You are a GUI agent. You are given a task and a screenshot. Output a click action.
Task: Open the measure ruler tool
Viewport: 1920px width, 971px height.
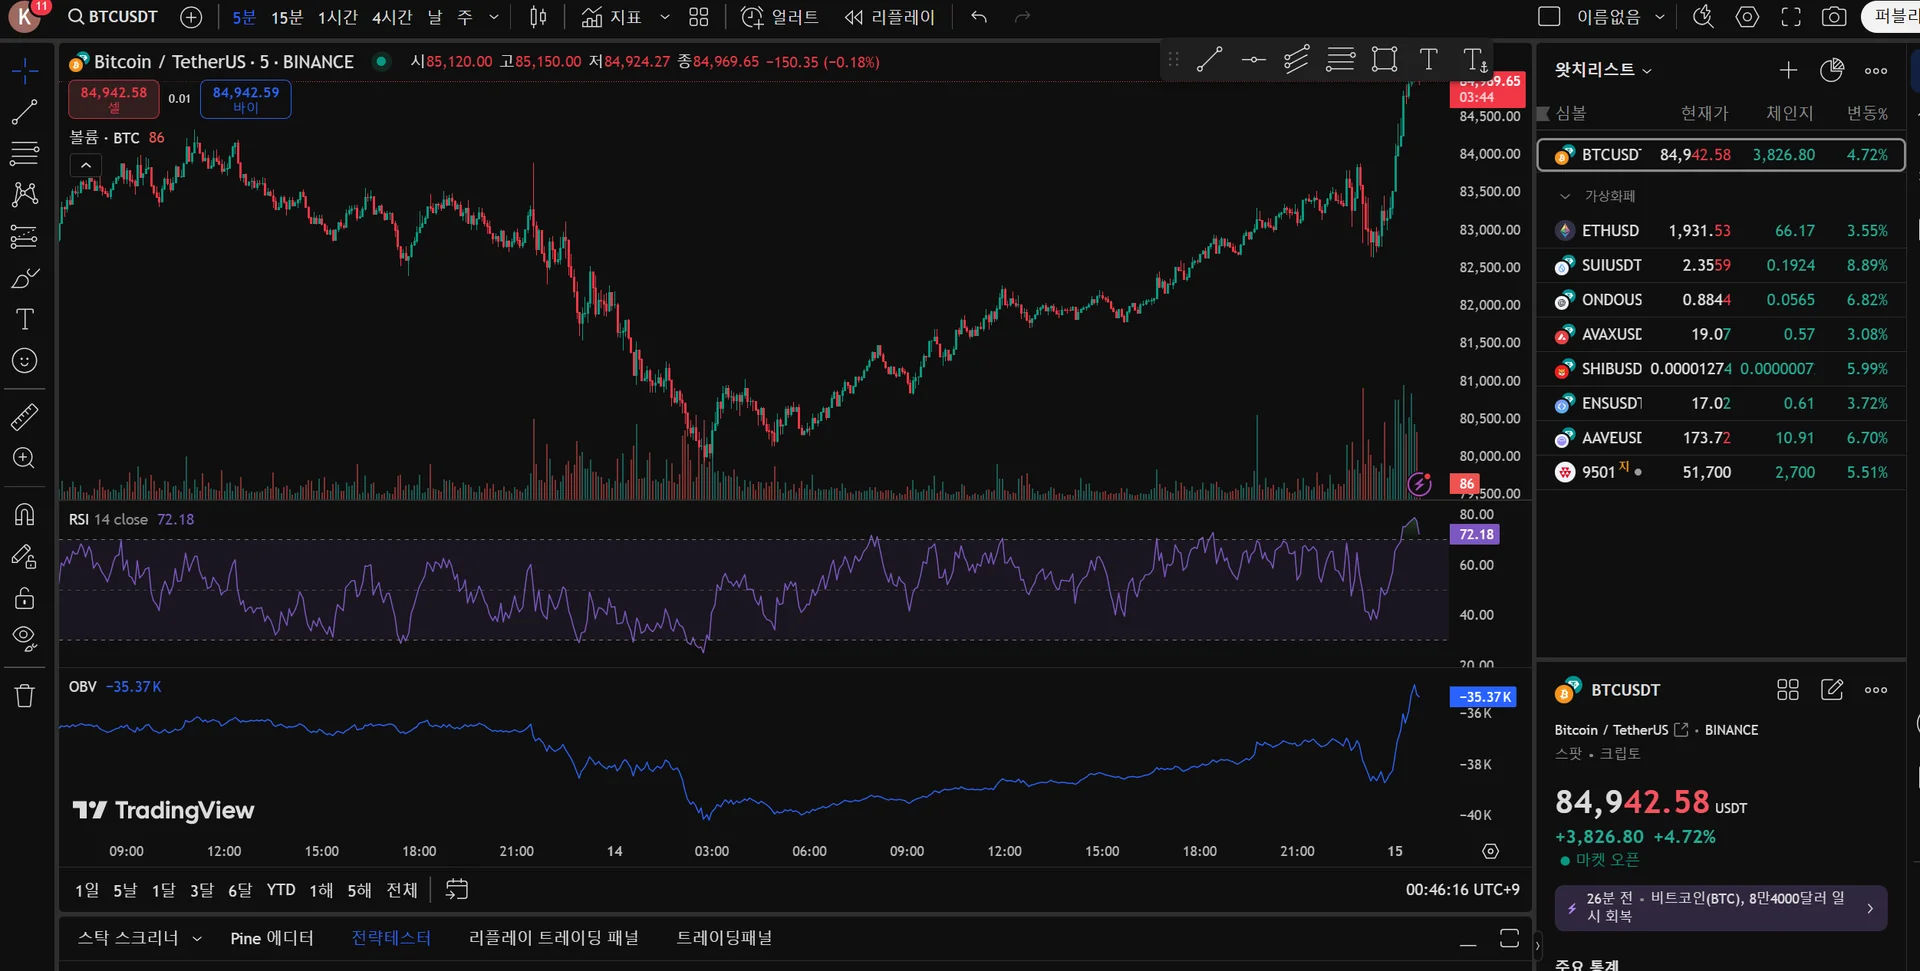coord(25,416)
